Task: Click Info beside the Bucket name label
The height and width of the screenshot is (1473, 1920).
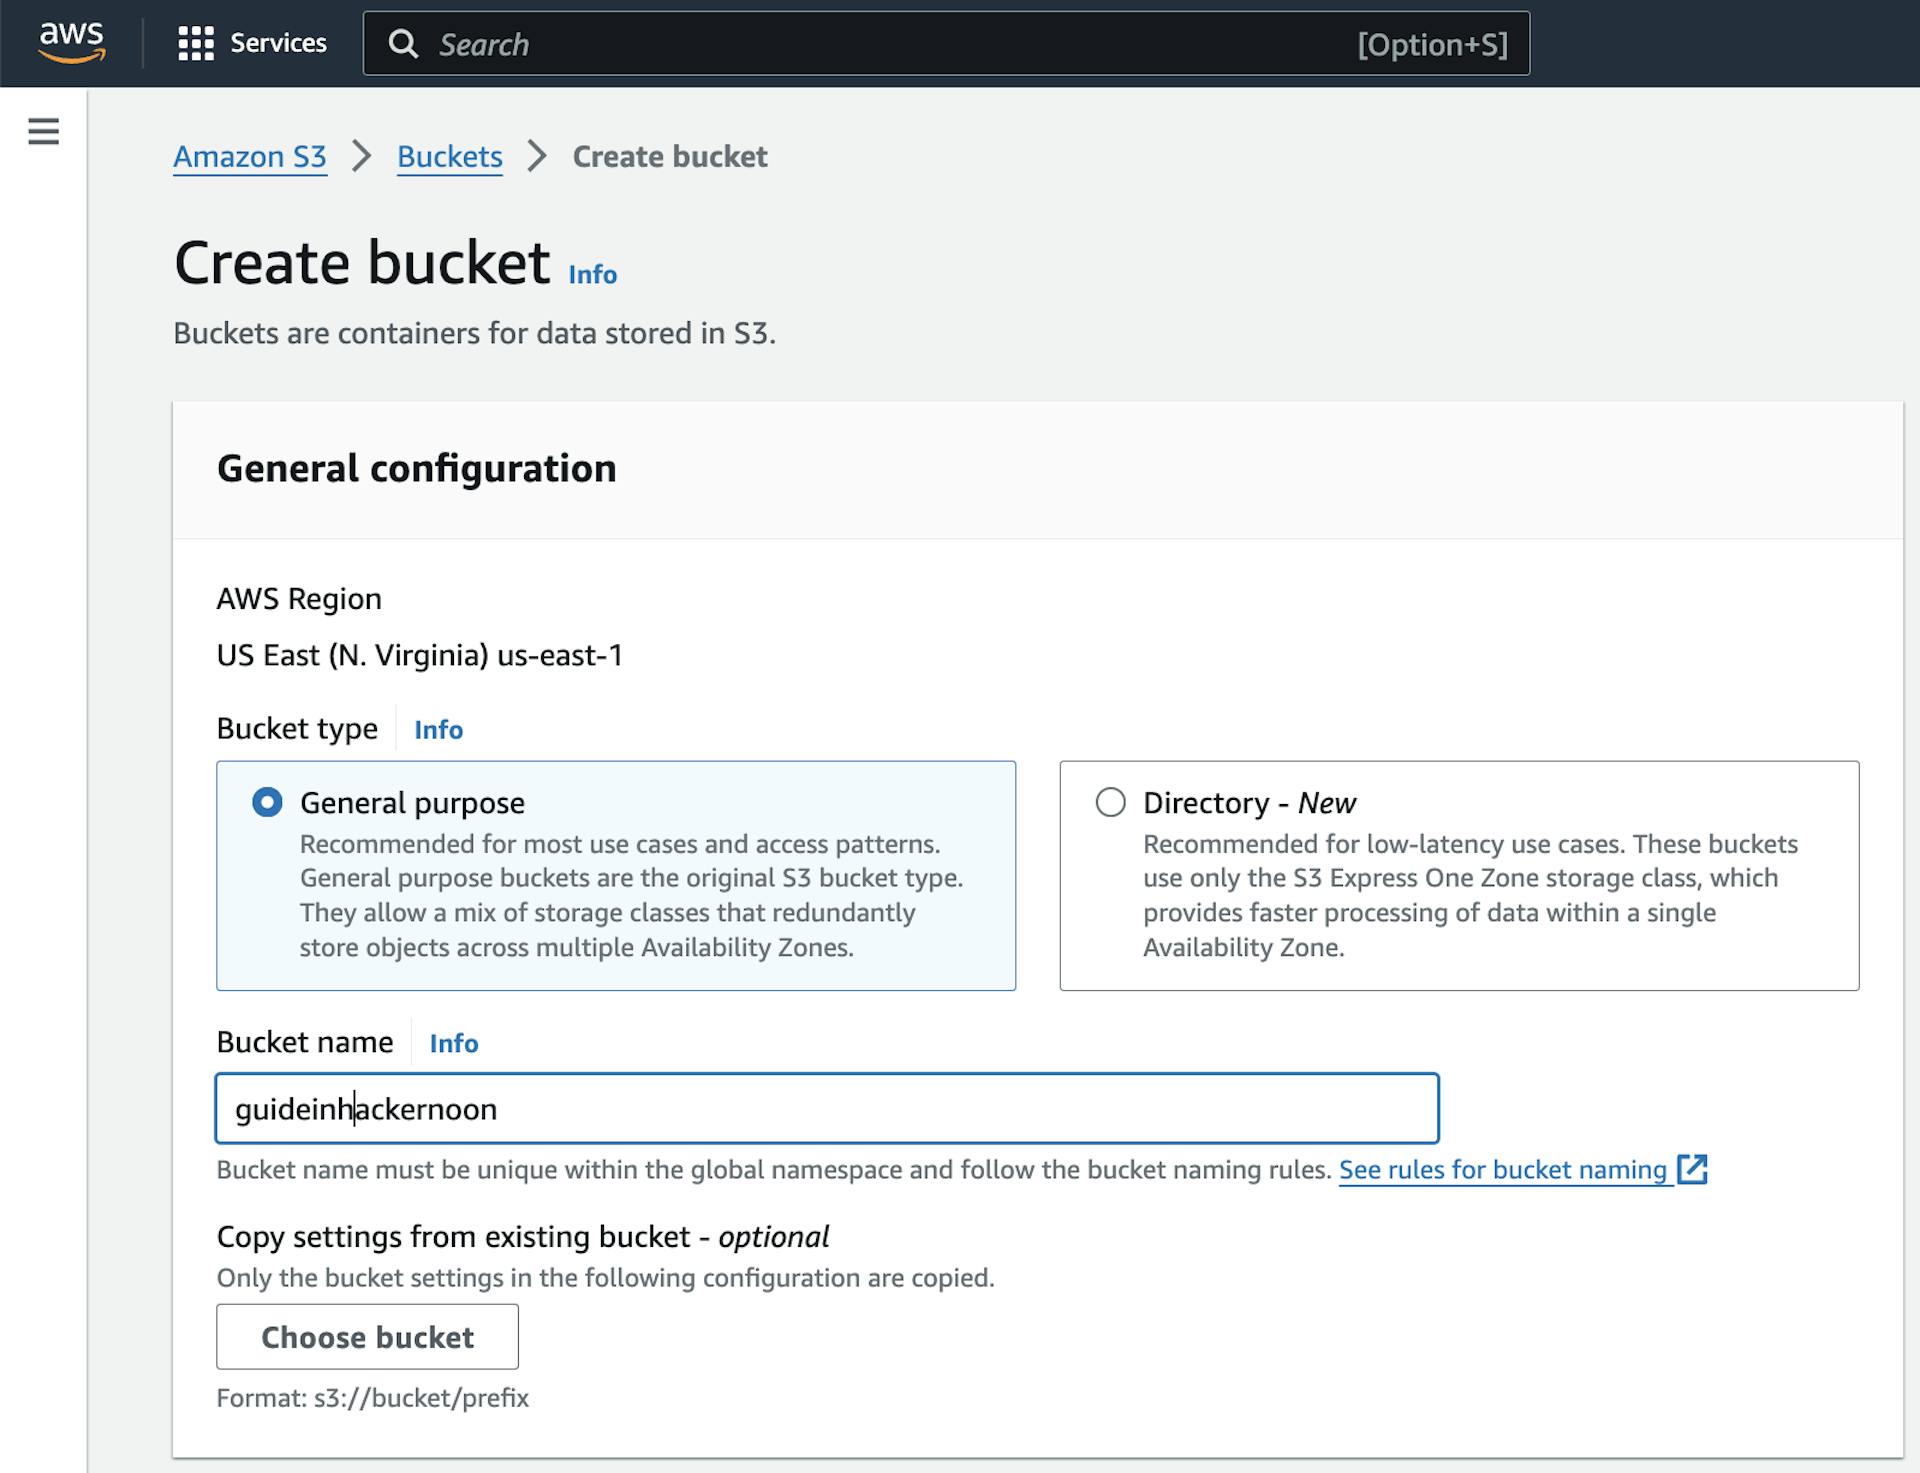Action: tap(453, 1043)
